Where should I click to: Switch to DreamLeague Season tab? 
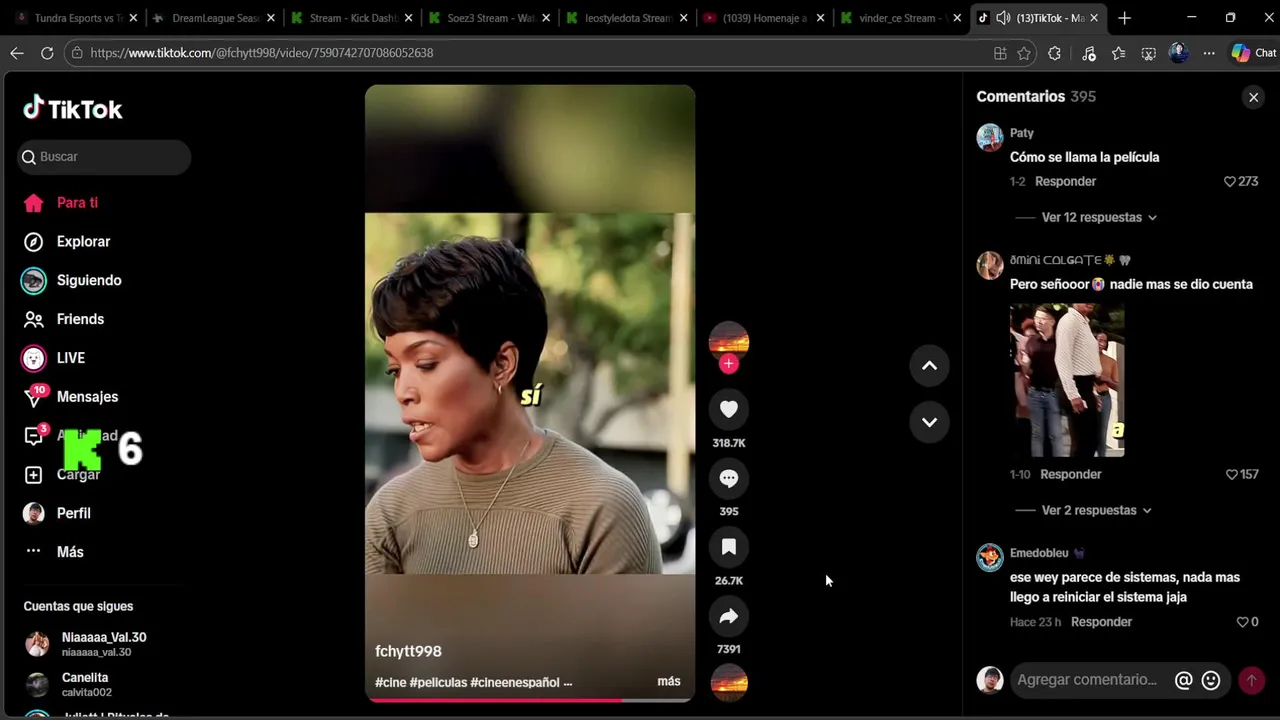pos(214,18)
